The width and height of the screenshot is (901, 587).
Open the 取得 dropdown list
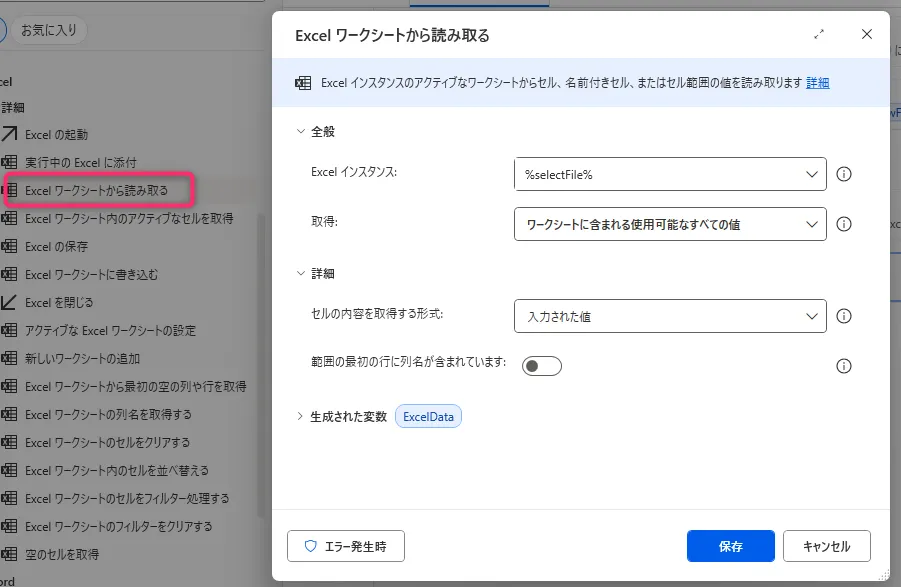click(x=670, y=224)
